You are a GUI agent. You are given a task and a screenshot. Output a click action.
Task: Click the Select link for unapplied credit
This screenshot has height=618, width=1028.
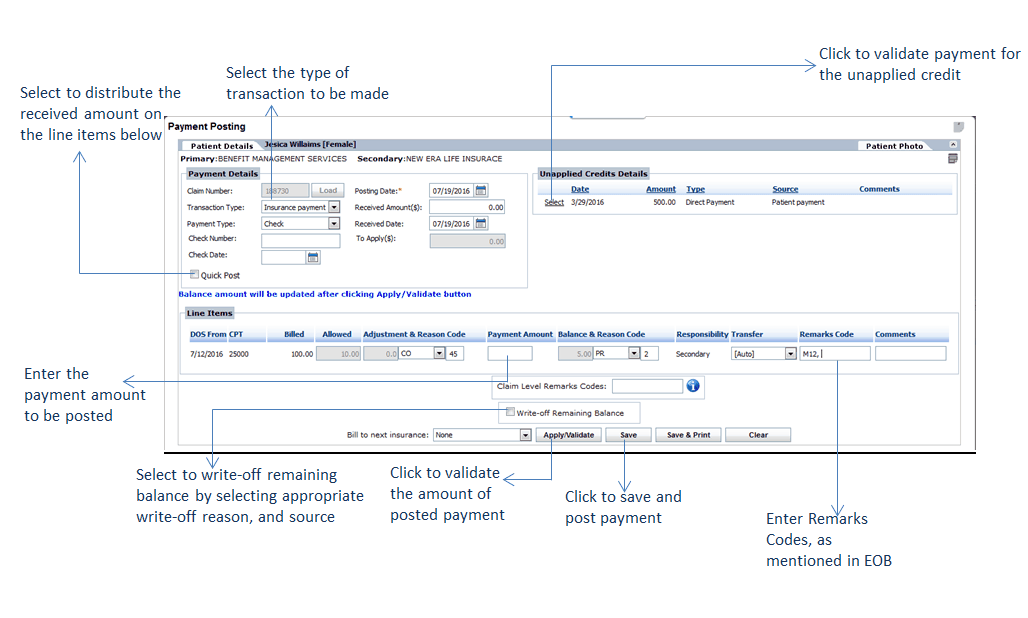(x=554, y=203)
